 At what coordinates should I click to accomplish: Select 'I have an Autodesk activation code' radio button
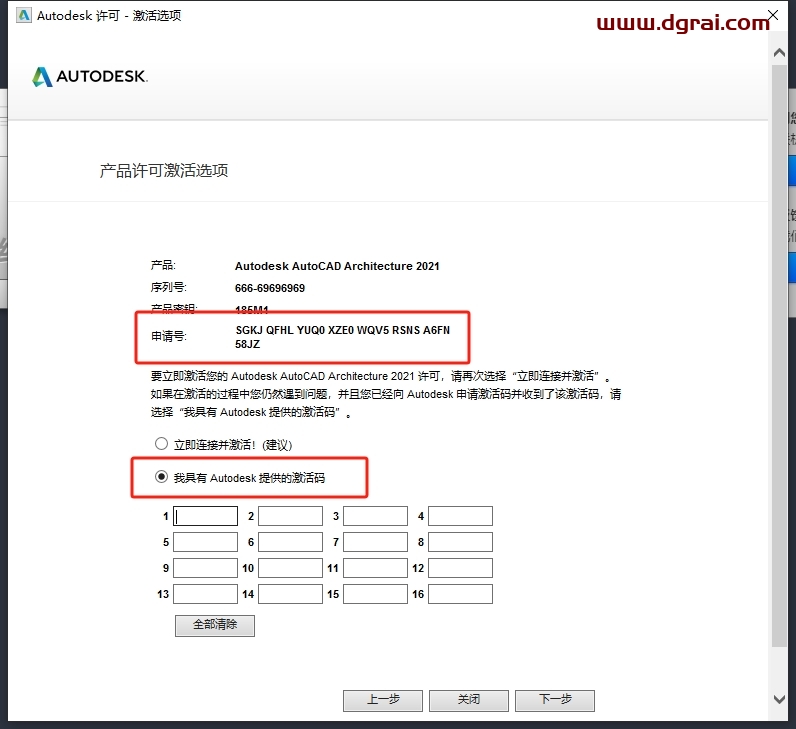161,477
